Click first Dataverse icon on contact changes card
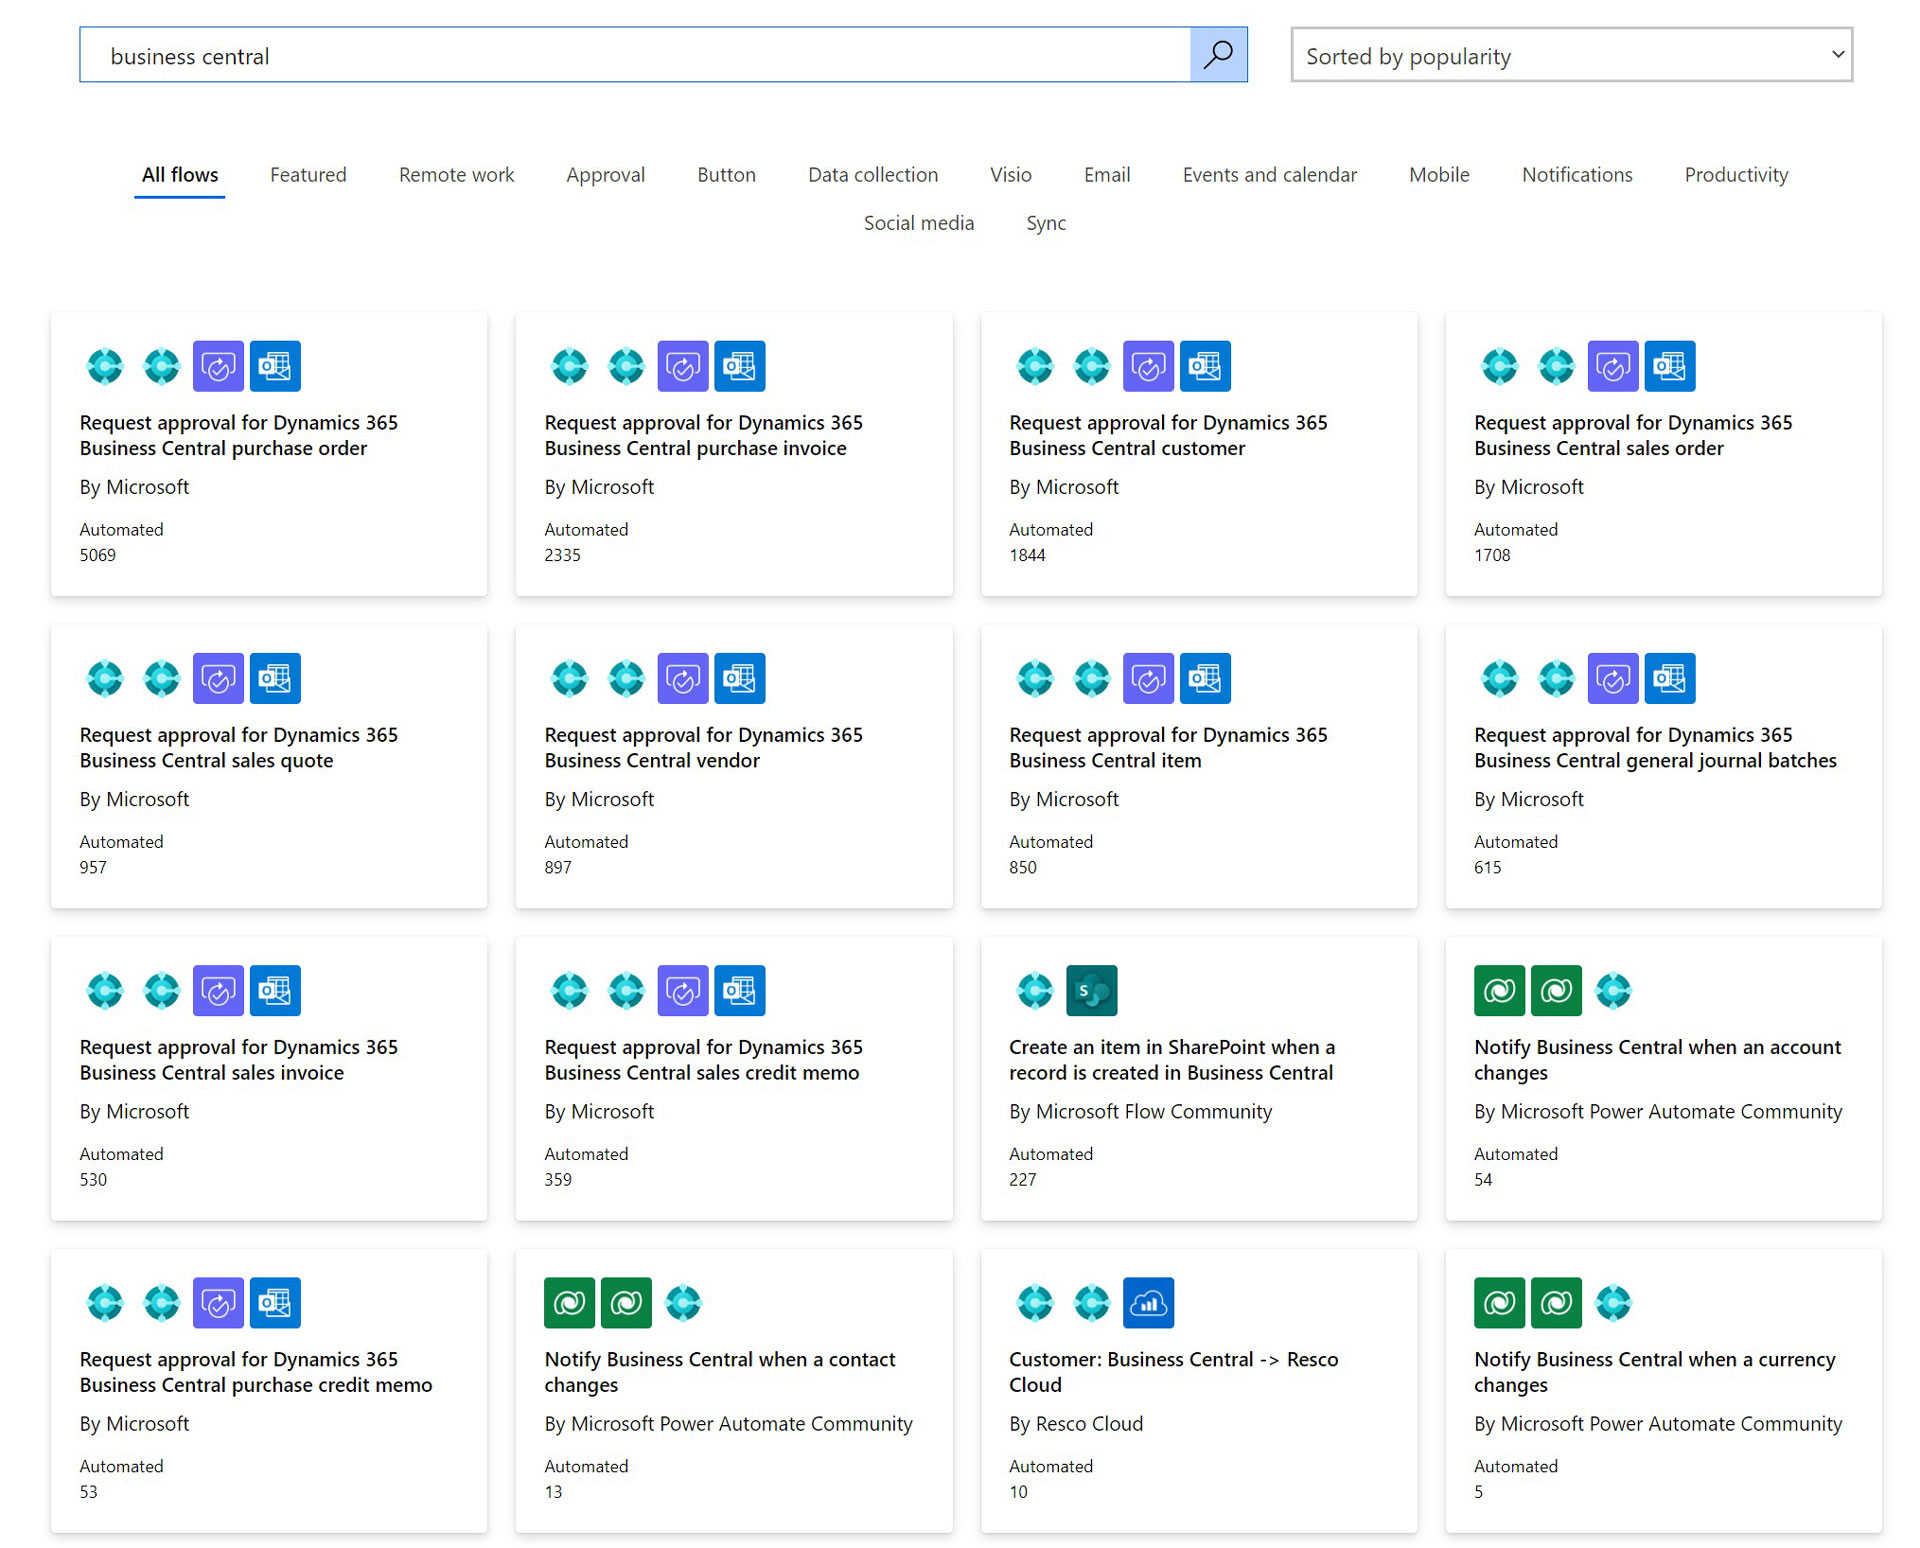1920x1548 pixels. pos(569,1302)
